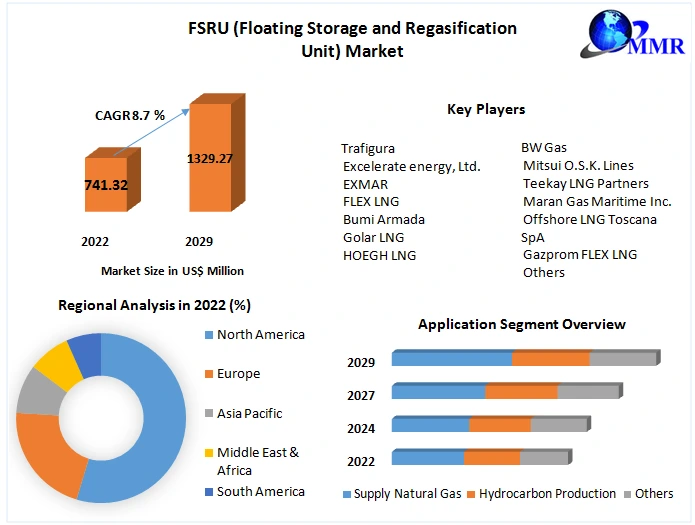The width and height of the screenshot is (695, 525).
Task: Click the South America legend marker
Action: [209, 492]
